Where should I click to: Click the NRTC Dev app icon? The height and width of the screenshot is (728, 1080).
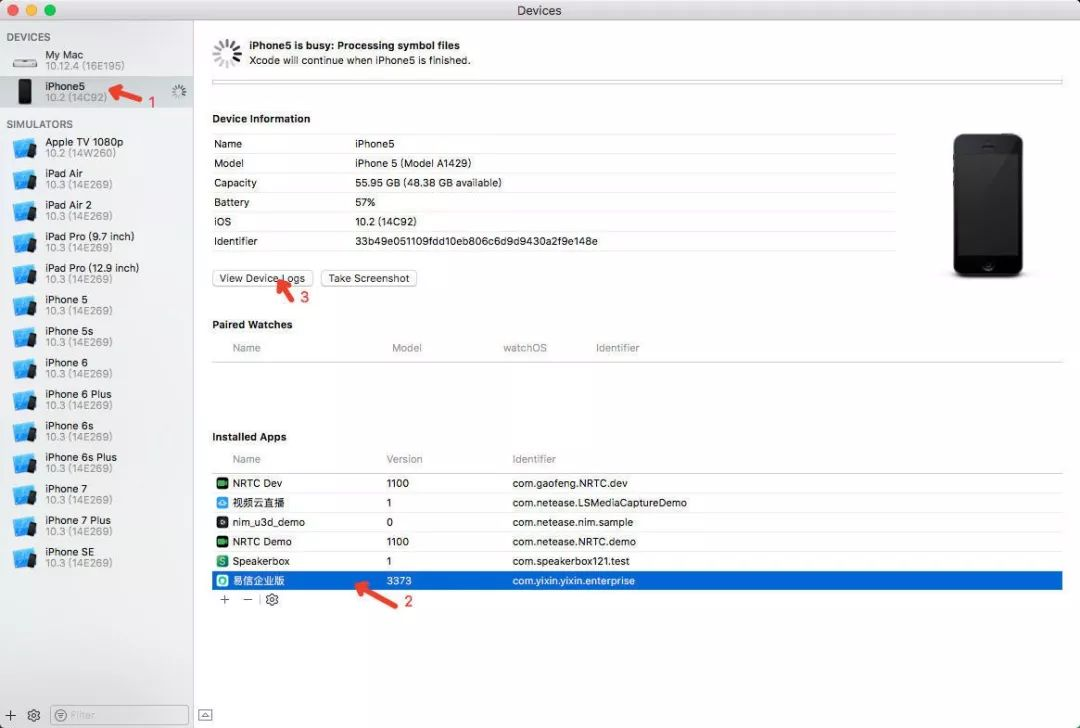[222, 483]
